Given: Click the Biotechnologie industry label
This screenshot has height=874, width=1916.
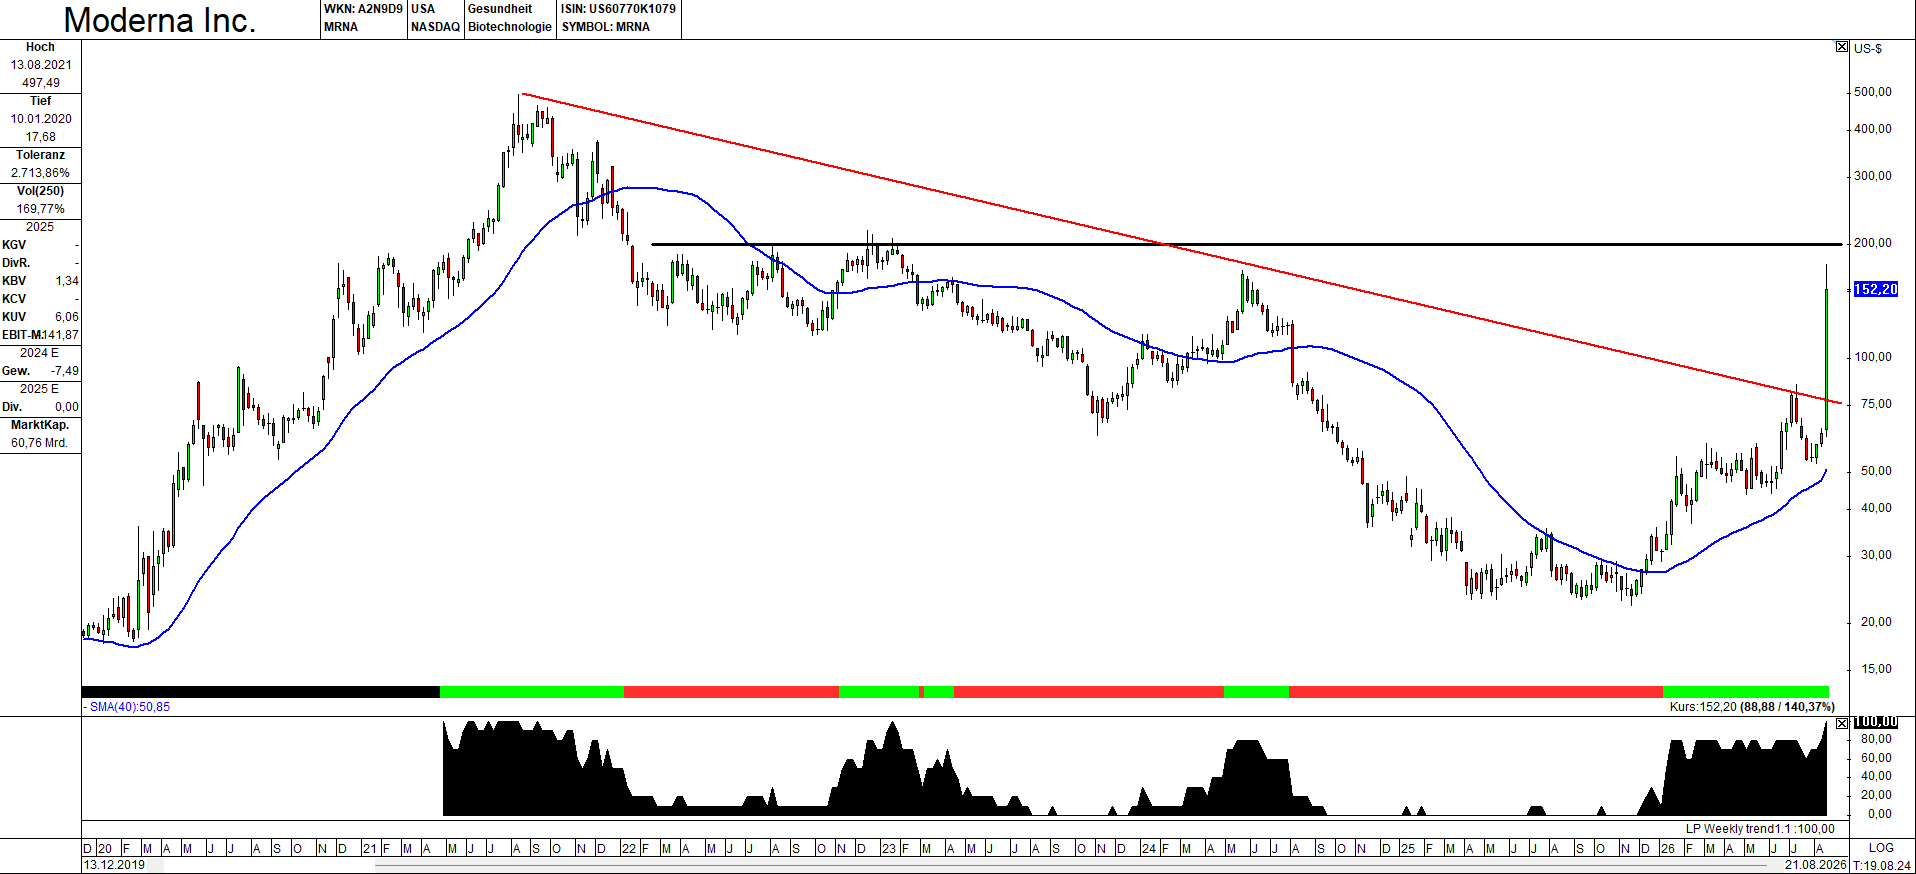Looking at the screenshot, I should coord(510,27).
